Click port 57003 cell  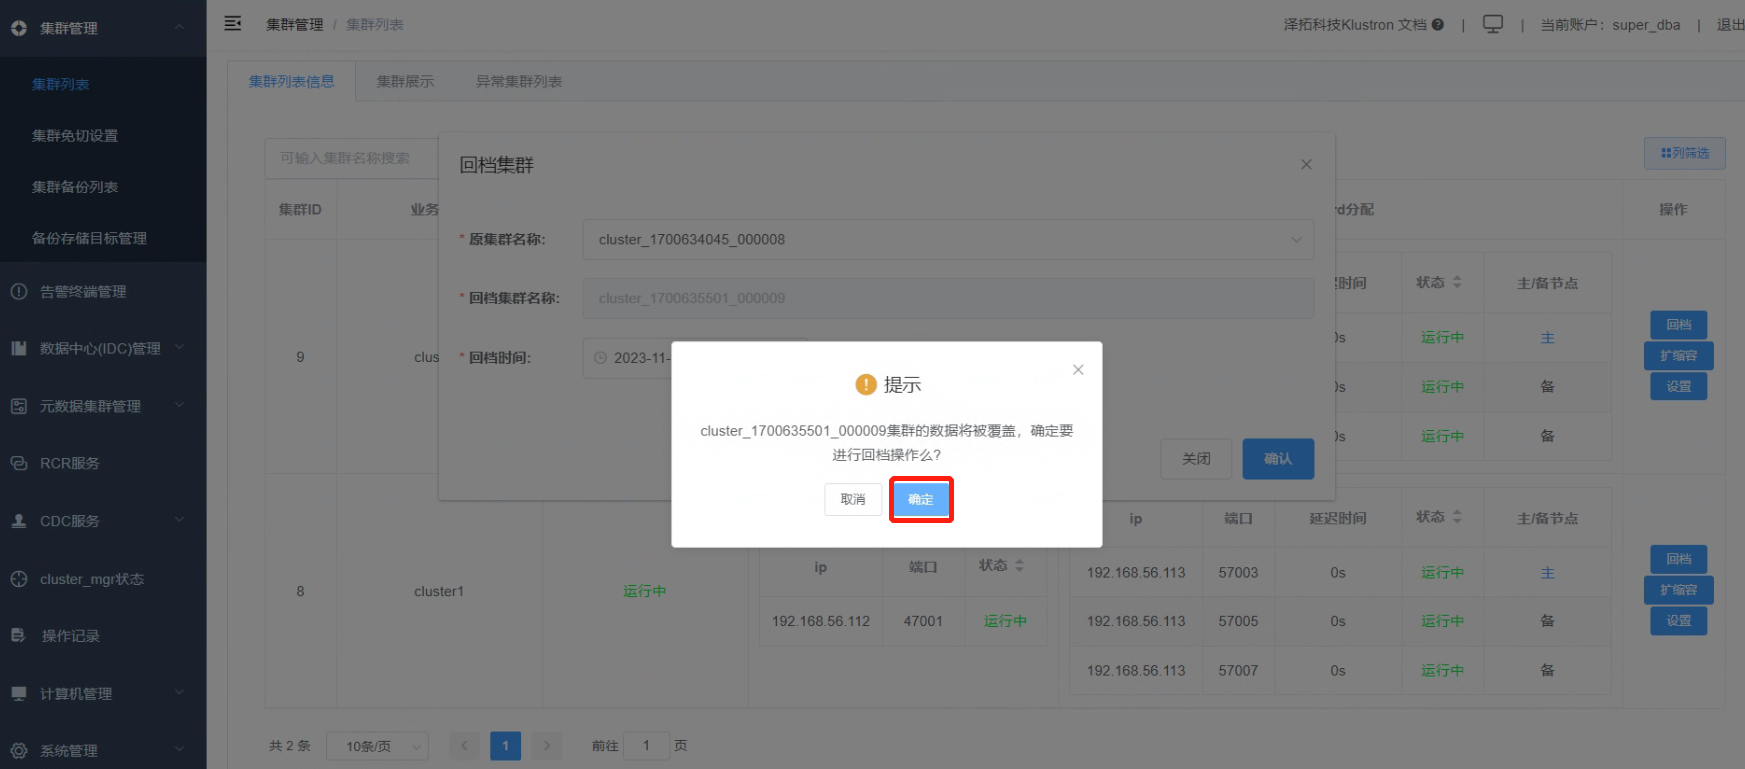point(1238,573)
